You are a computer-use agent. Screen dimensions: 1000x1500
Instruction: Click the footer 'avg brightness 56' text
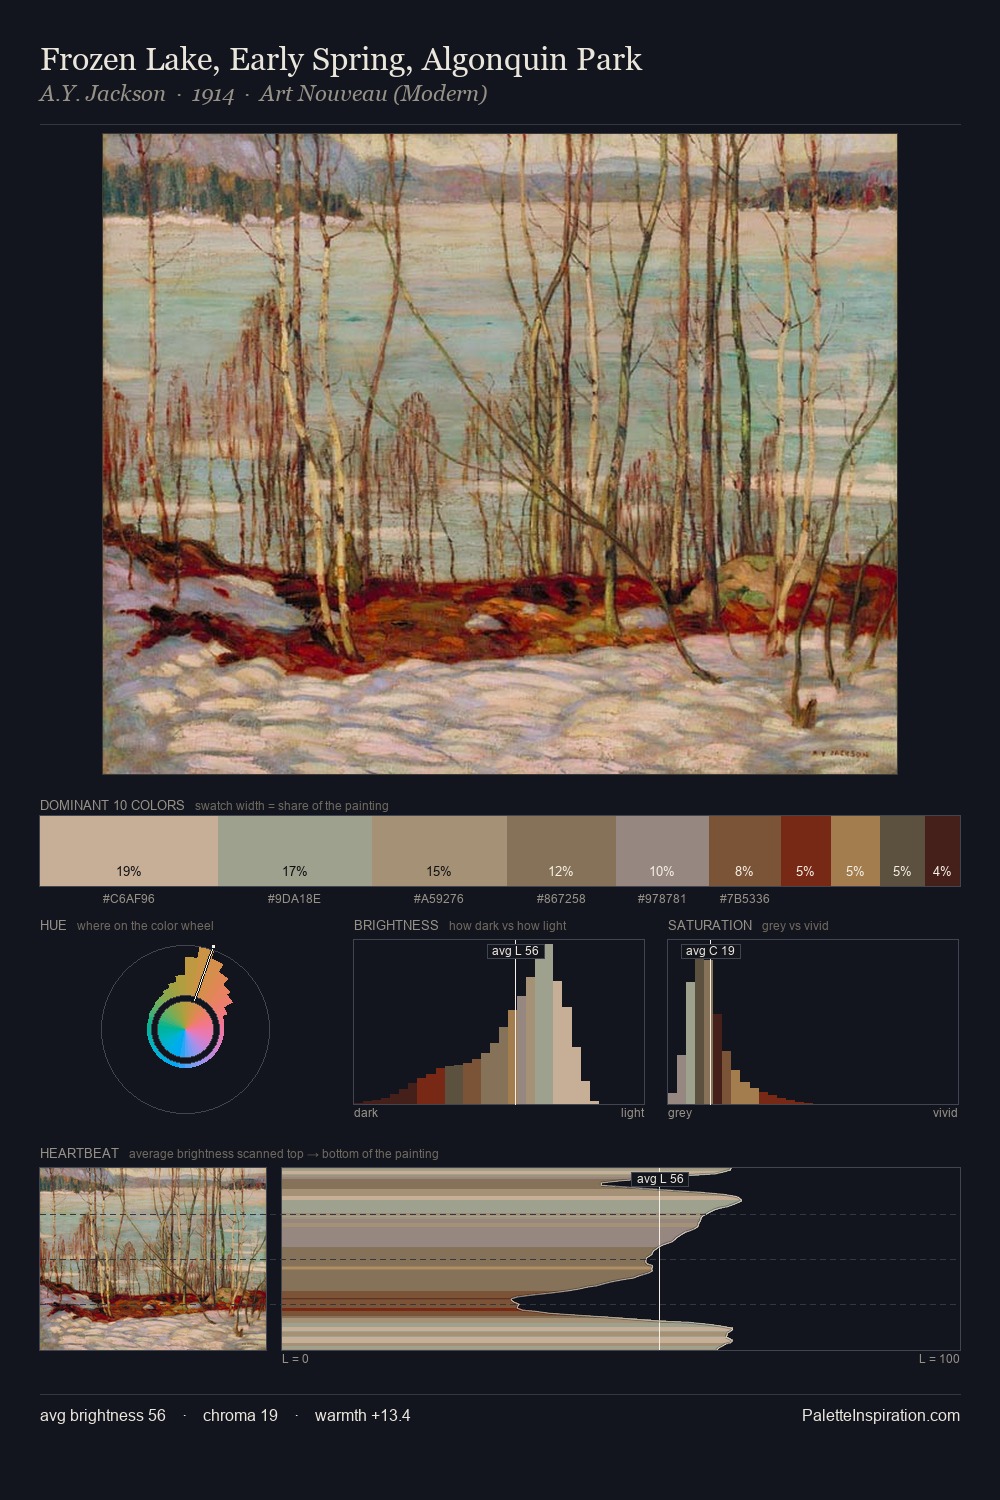click(x=103, y=1415)
